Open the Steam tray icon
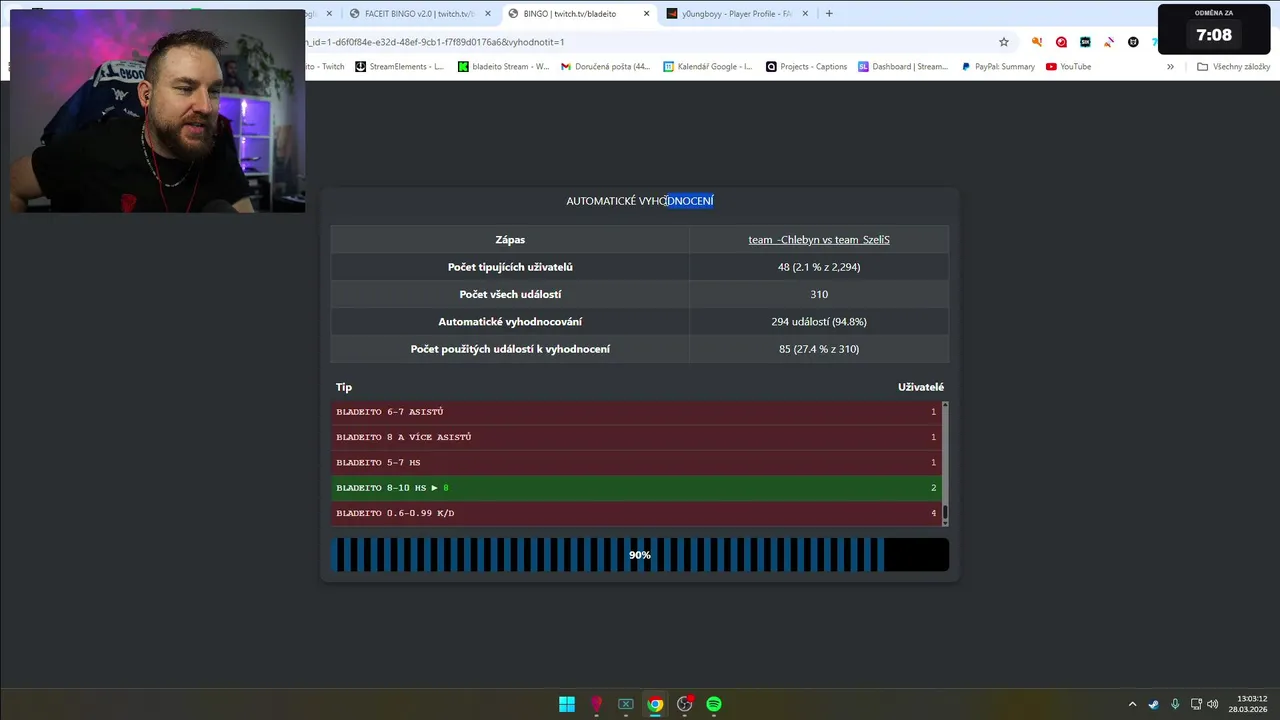 point(1153,704)
